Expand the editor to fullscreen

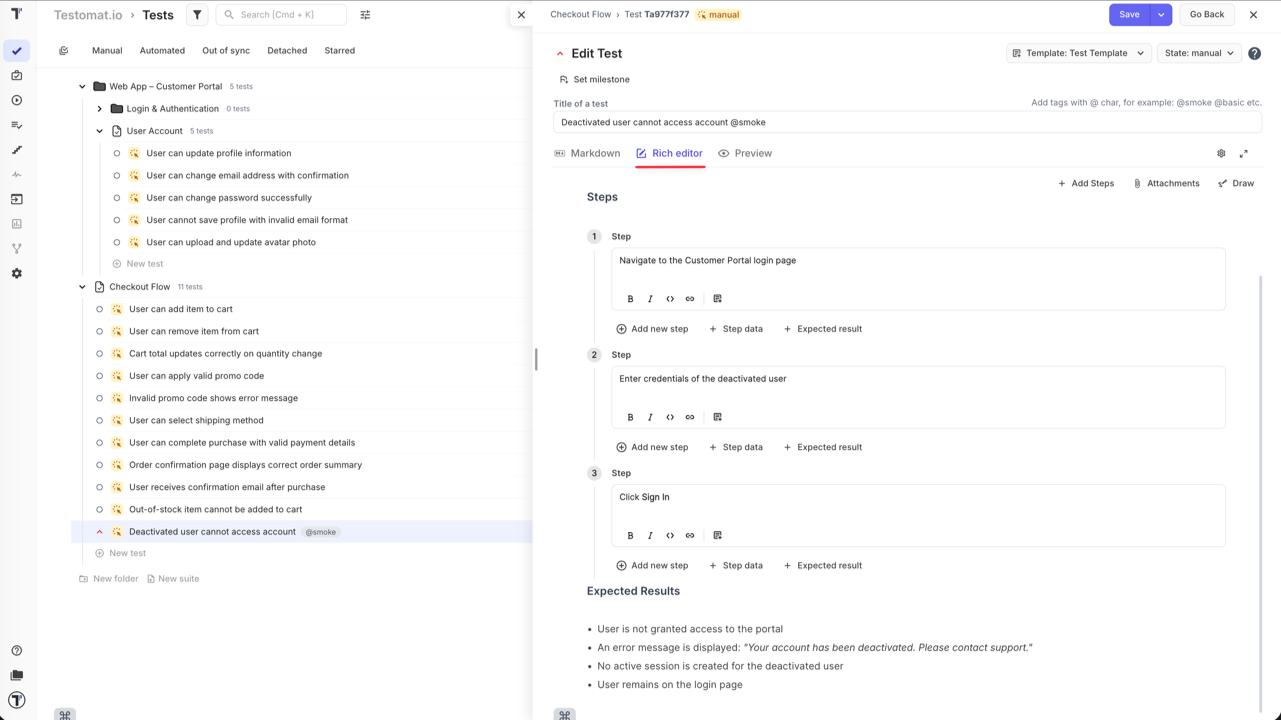[1244, 154]
